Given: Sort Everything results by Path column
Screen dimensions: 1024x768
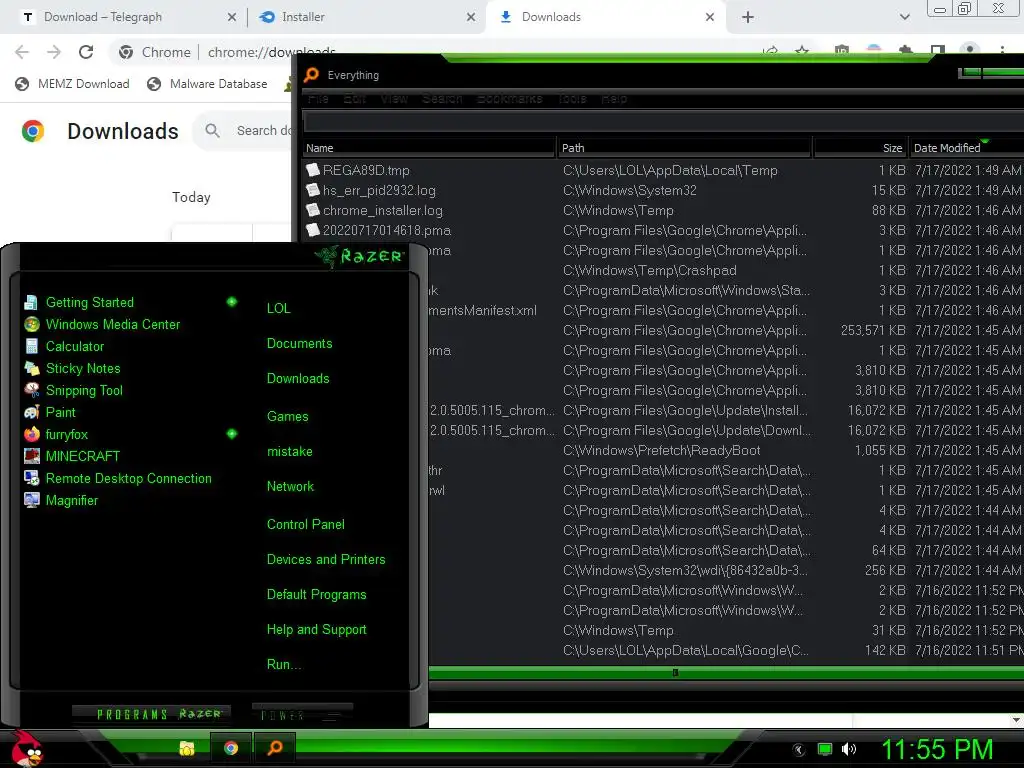Looking at the screenshot, I should point(685,148).
